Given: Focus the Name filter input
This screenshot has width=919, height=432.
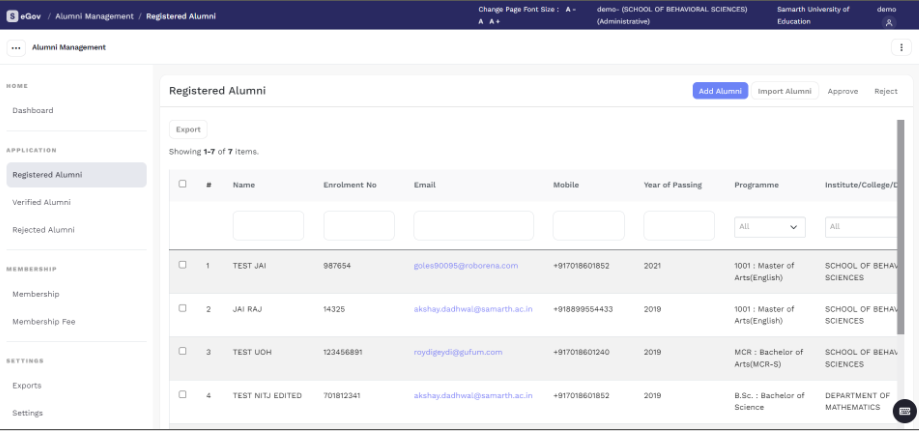Looking at the screenshot, I should pos(268,226).
